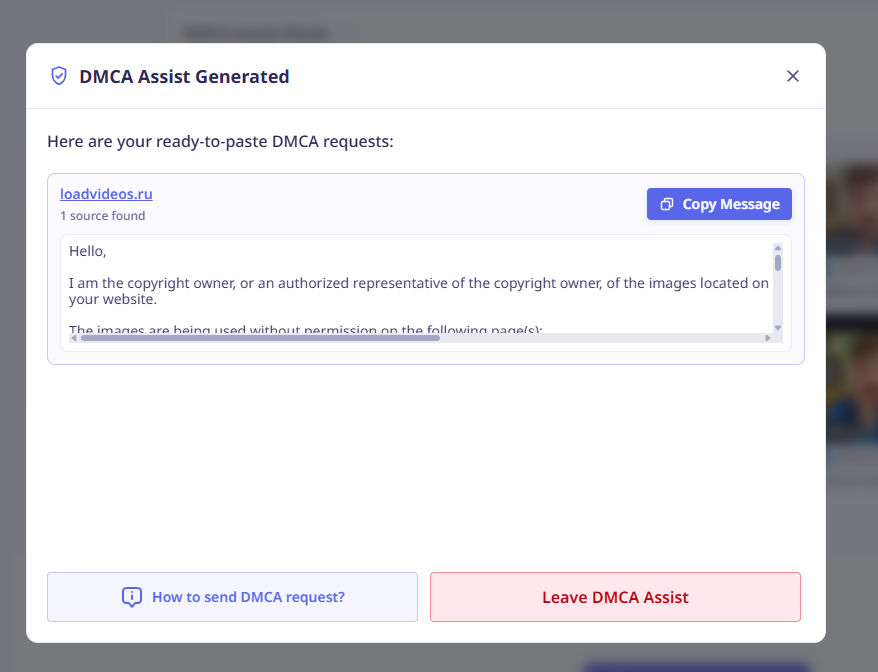
Task: Click the horizontal scrollbar thumb in message box
Action: (260, 338)
